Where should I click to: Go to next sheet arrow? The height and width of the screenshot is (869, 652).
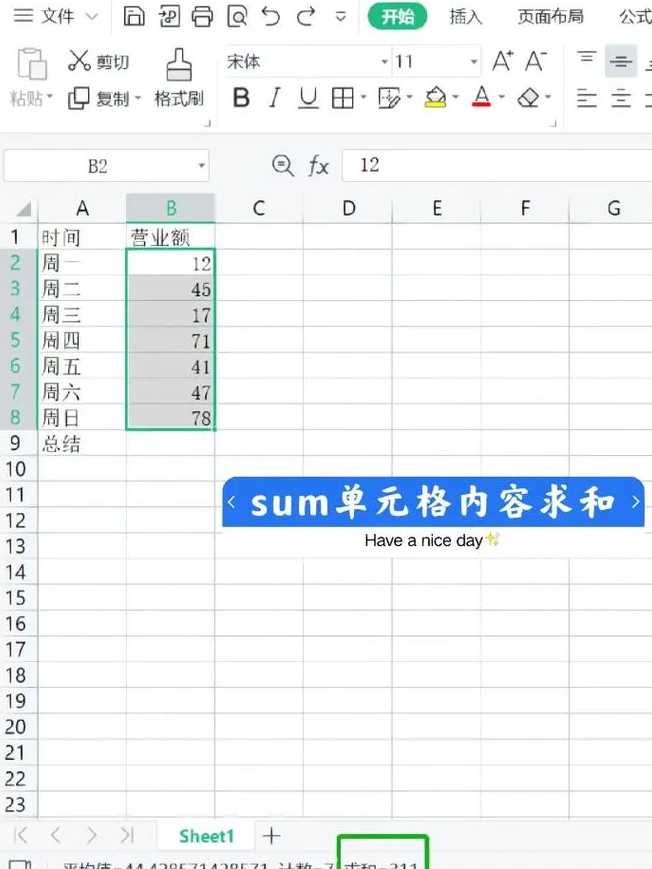(x=91, y=835)
